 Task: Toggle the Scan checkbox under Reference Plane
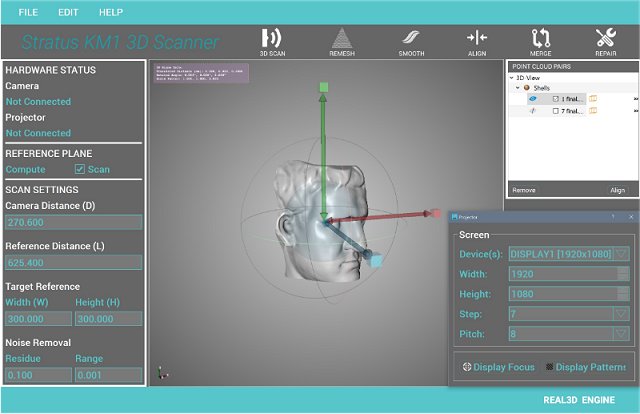click(x=80, y=169)
